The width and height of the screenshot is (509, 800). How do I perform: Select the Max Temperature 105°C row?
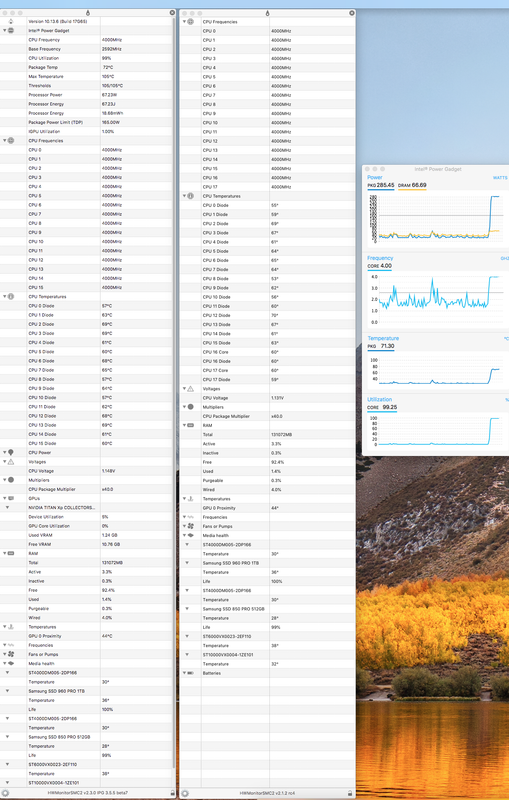click(87, 77)
